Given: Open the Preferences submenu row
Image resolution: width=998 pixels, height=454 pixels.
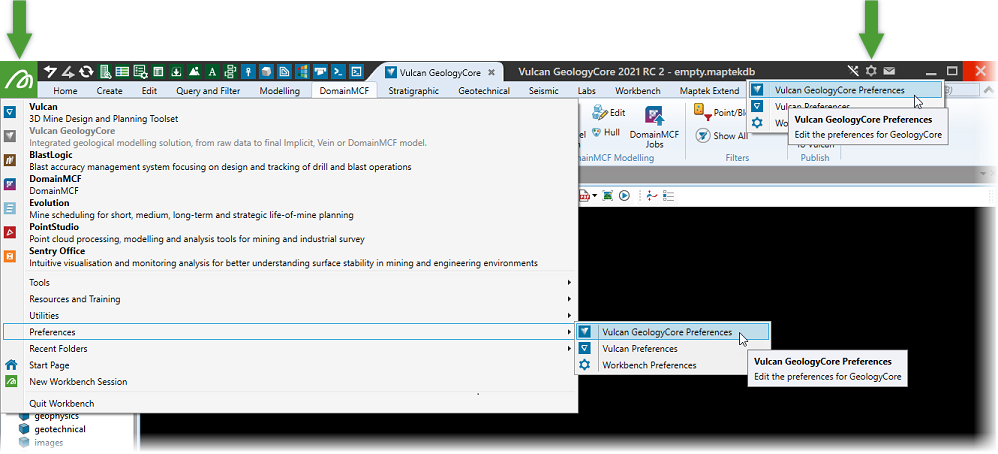Looking at the screenshot, I should tap(289, 332).
